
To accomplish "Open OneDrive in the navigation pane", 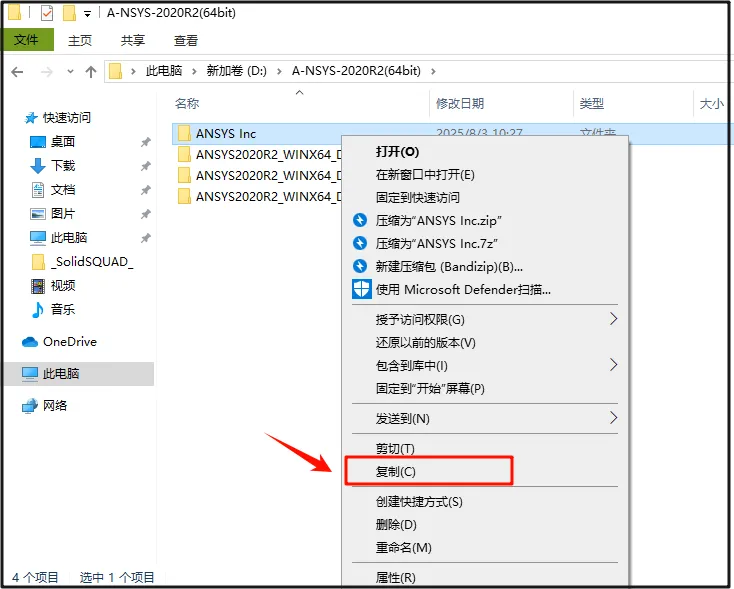I will pos(59,342).
